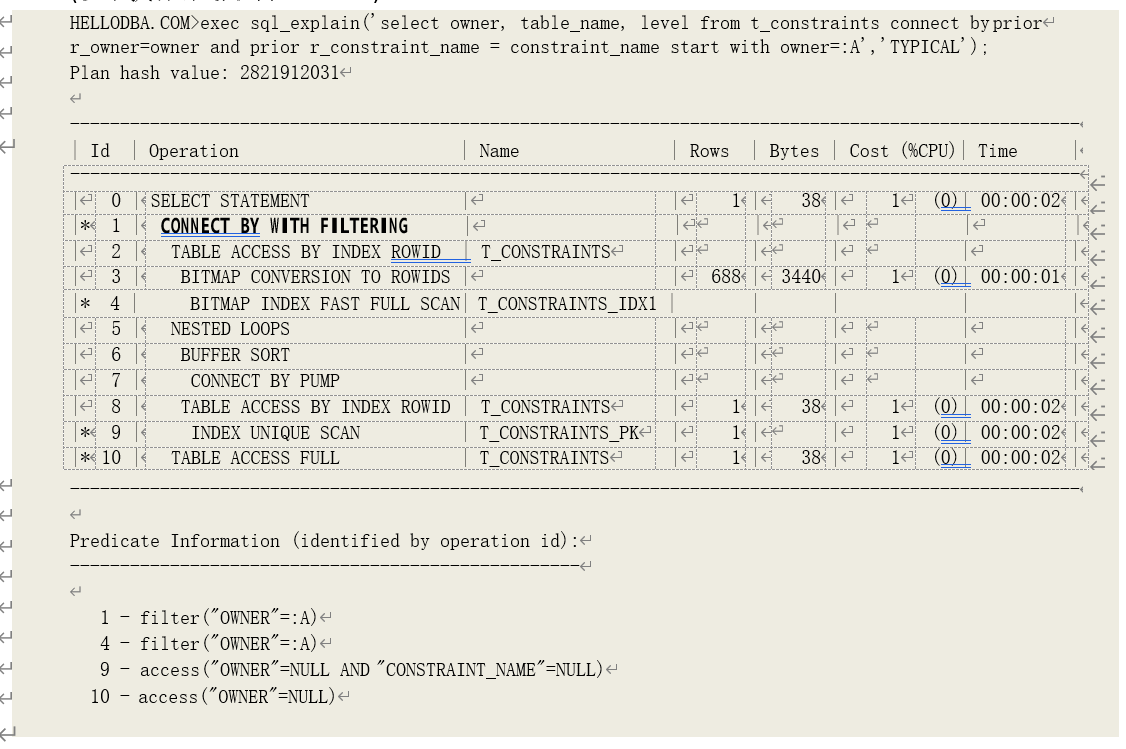Select the SELECT STATEMENT operation cell
Viewport: 1126px width, 749px height.
[230, 201]
